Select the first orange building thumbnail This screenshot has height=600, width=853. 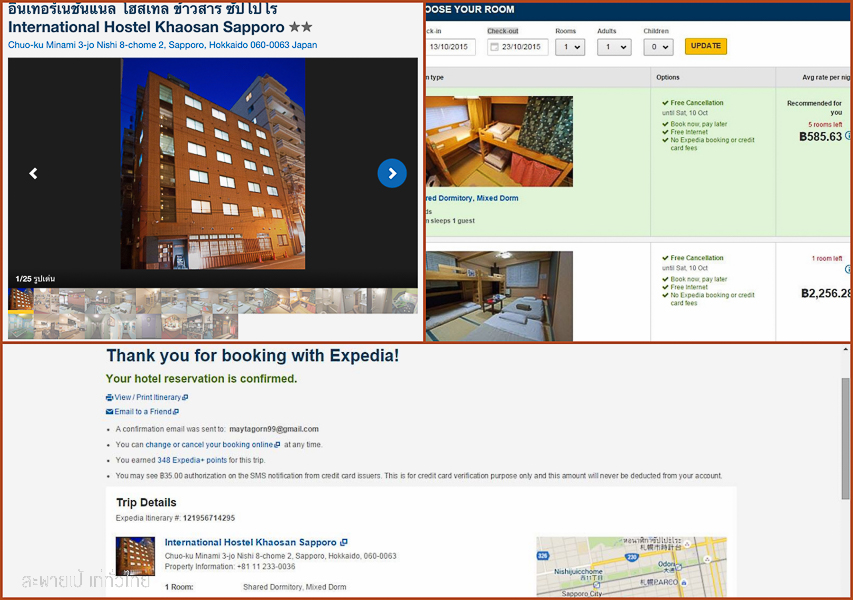21,299
